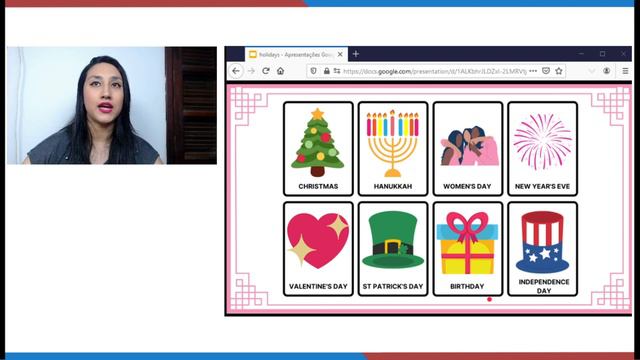The image size is (640, 360).
Task: Open a new tab with the plus button
Action: tap(356, 54)
